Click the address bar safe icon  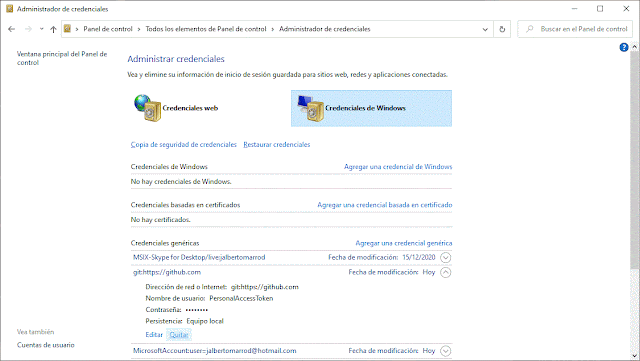[67, 29]
